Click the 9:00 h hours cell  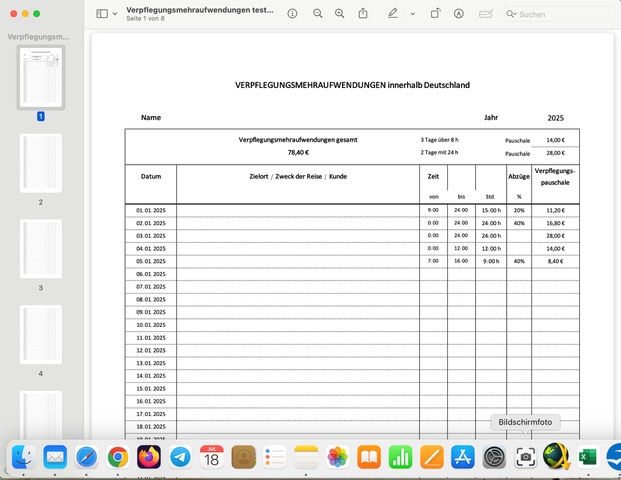coord(491,261)
